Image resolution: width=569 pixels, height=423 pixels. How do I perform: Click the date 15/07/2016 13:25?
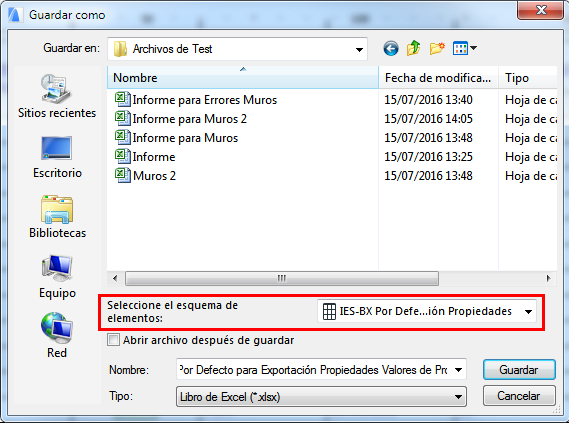click(x=428, y=157)
